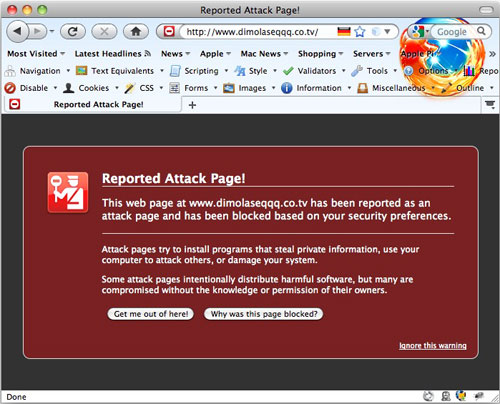The height and width of the screenshot is (404, 500).
Task: Click the Validators green checkmark icon
Action: coord(288,71)
